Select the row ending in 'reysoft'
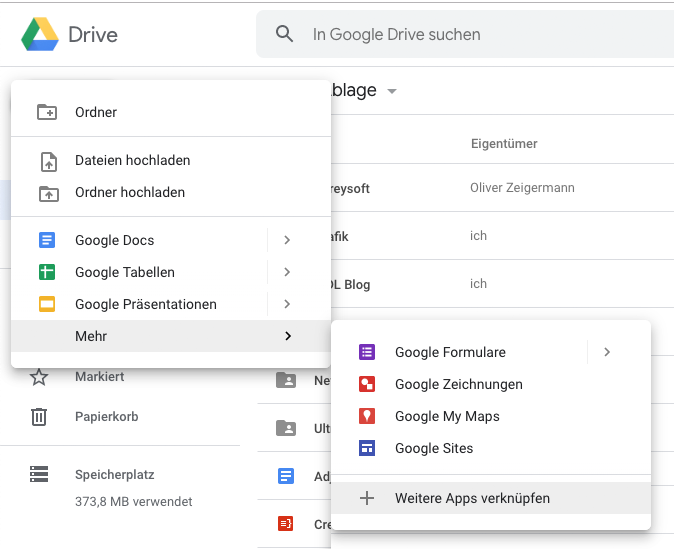Viewport: 674px width, 549px height. click(x=502, y=187)
